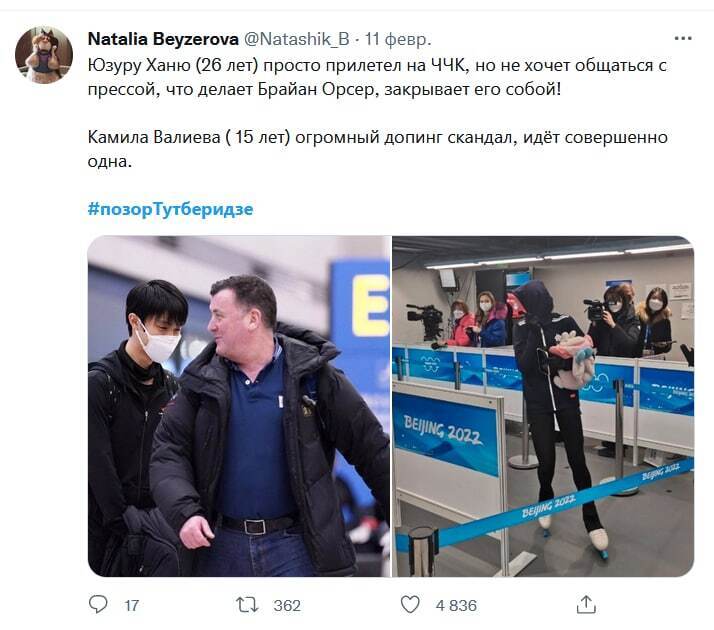Screen dimensions: 714x630
Task: Click the 362 retweets count
Action: pyautogui.click(x=287, y=605)
